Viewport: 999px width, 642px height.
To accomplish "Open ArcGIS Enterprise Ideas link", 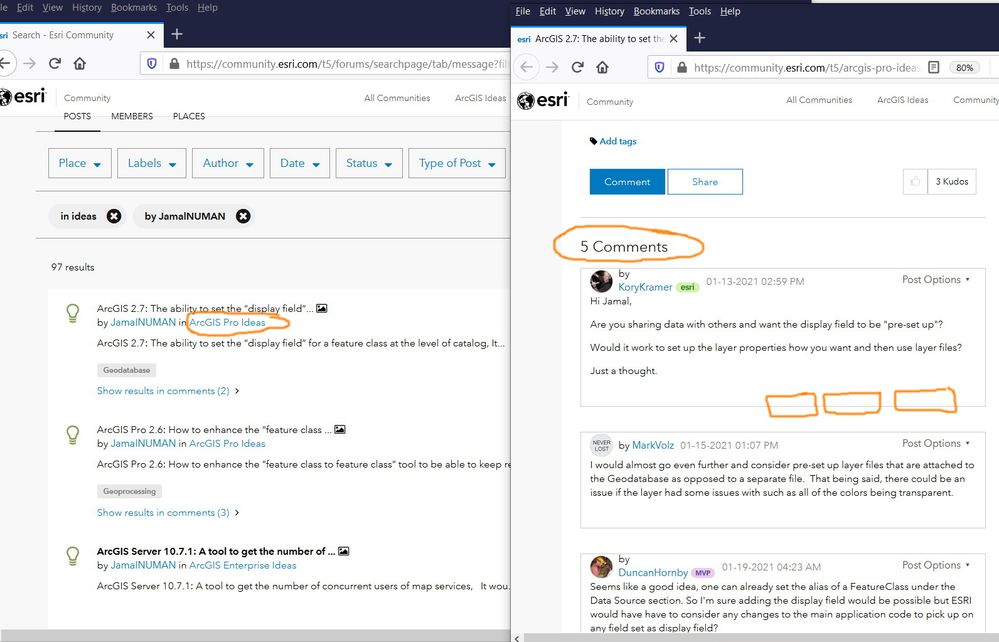I will (243, 565).
